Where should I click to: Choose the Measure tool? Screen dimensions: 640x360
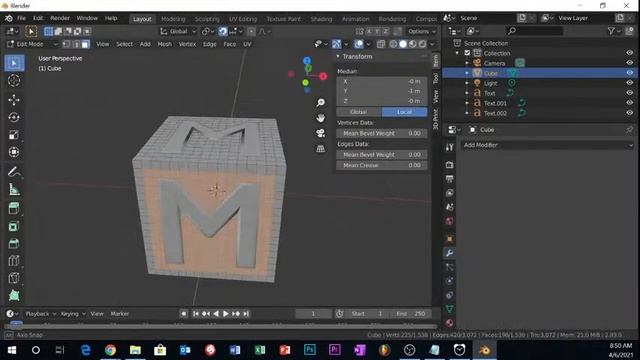(x=14, y=189)
